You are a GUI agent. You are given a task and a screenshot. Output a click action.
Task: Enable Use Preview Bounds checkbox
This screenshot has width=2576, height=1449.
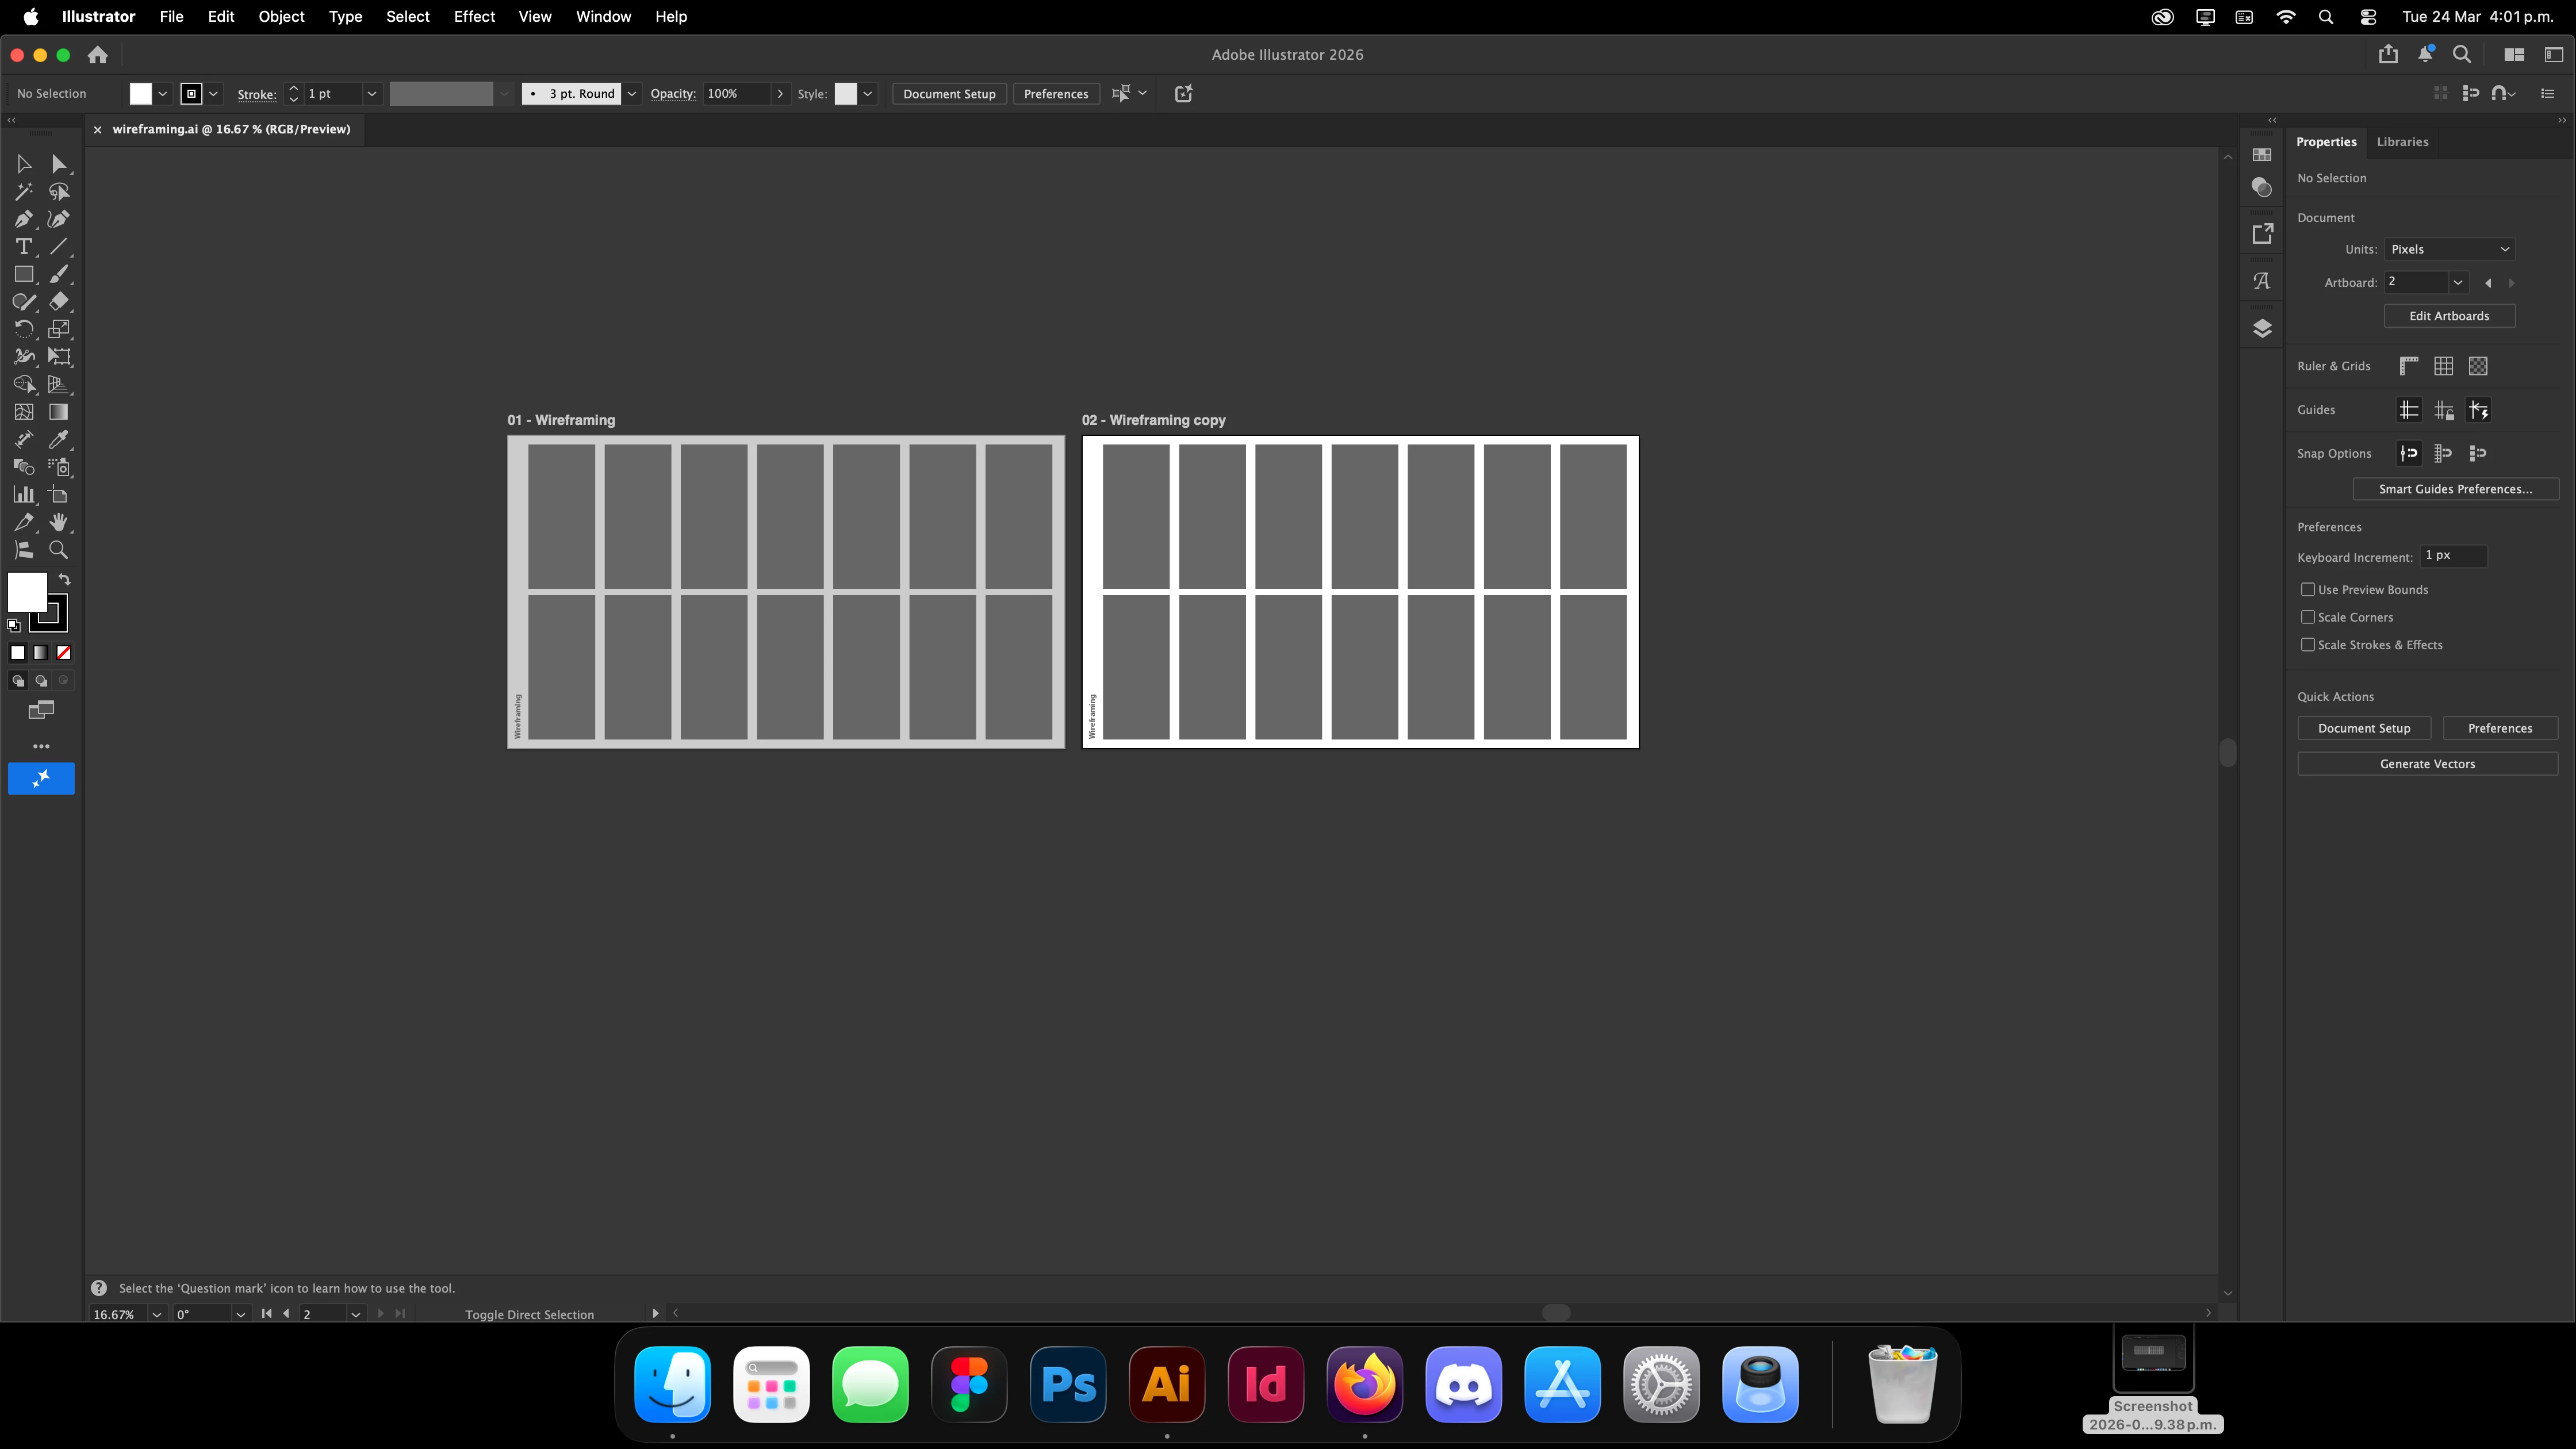click(x=2308, y=589)
